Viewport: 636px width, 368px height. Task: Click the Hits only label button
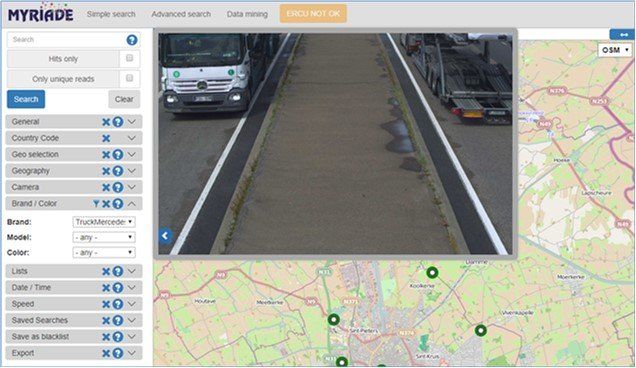63,59
